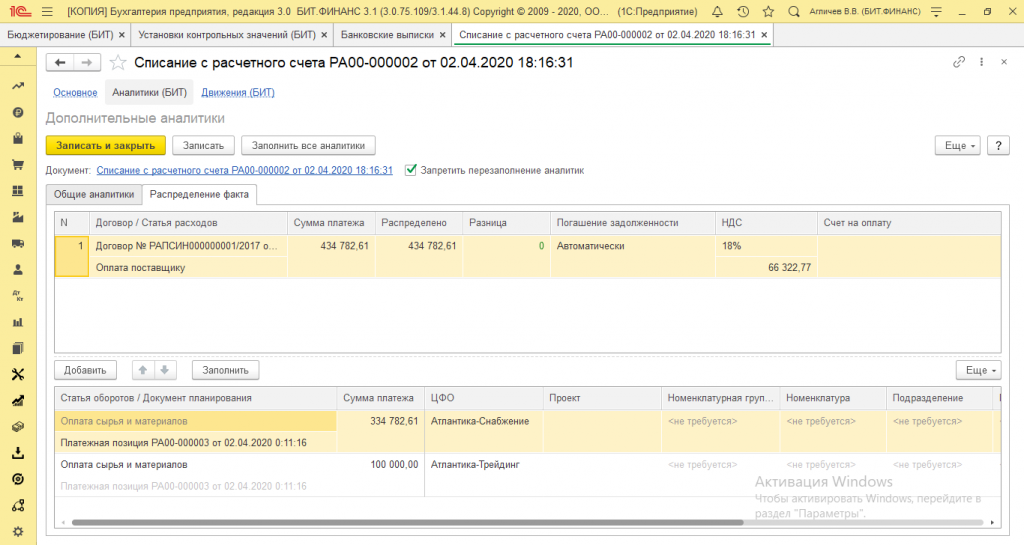The image size is (1024, 545).
Task: Click 'Записать и закрыть' button
Action: [105, 145]
